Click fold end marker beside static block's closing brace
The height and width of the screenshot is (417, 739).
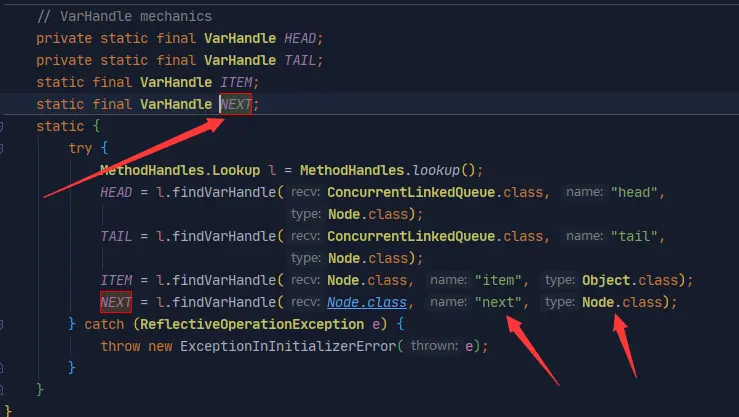click(x=1, y=390)
